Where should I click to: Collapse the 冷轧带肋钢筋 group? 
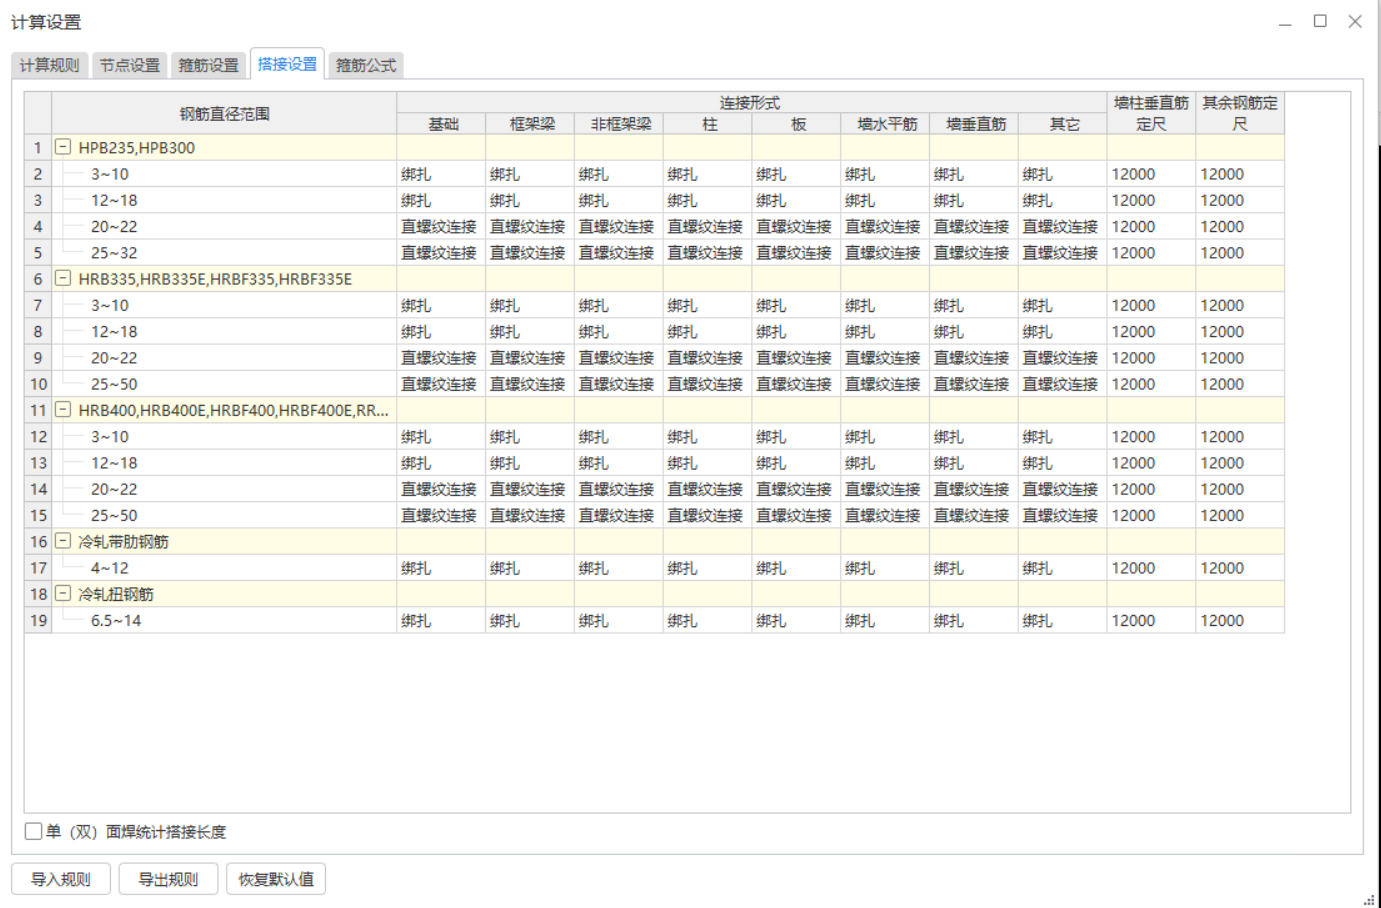(63, 541)
